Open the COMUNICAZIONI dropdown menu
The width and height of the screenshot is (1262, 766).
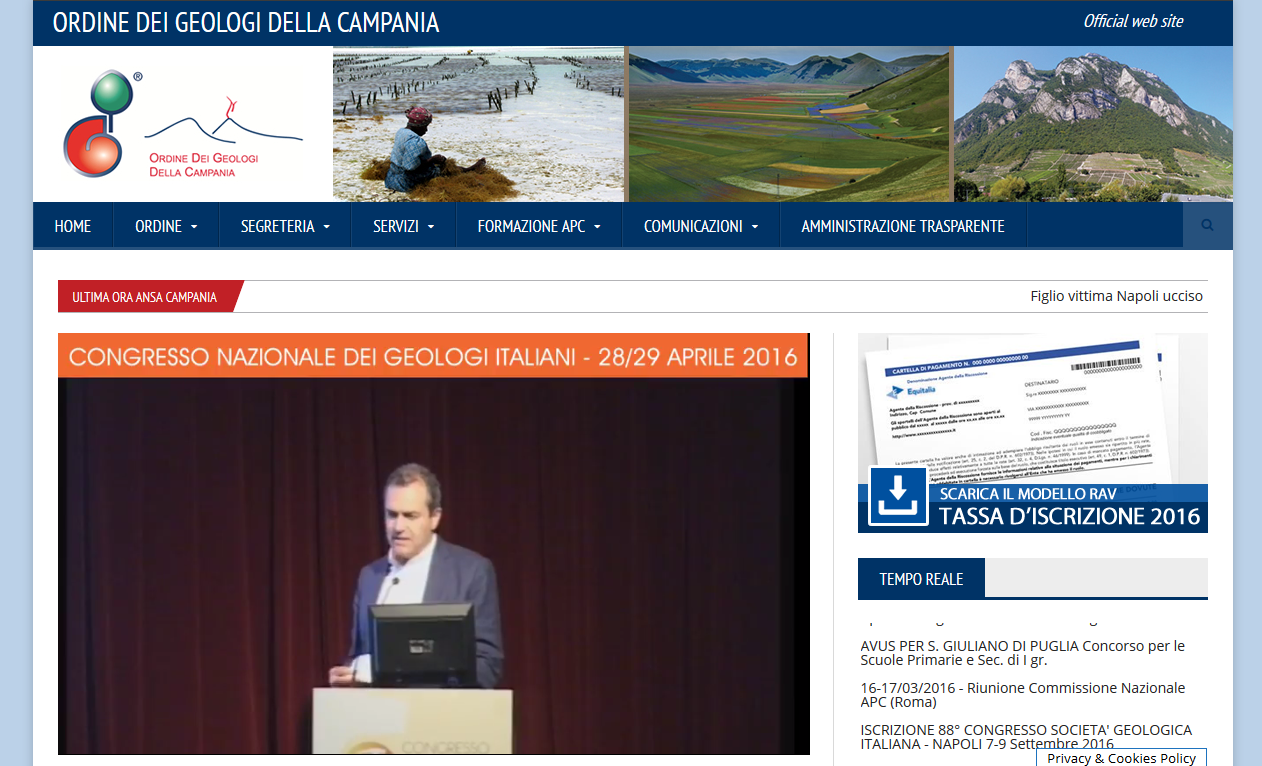point(700,226)
